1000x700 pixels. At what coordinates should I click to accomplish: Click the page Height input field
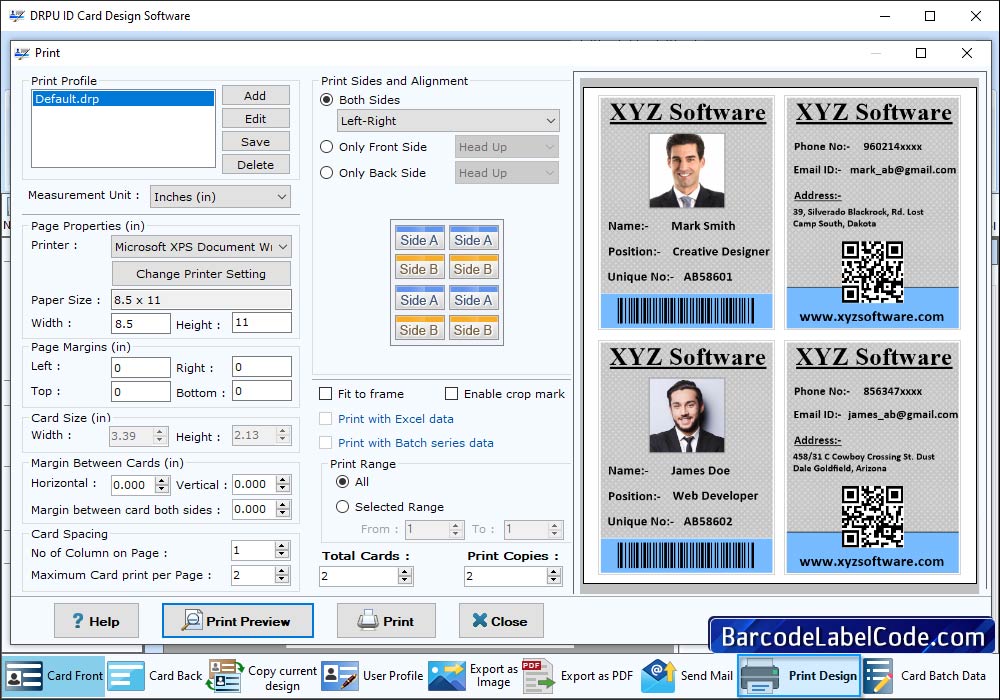pyautogui.click(x=261, y=323)
